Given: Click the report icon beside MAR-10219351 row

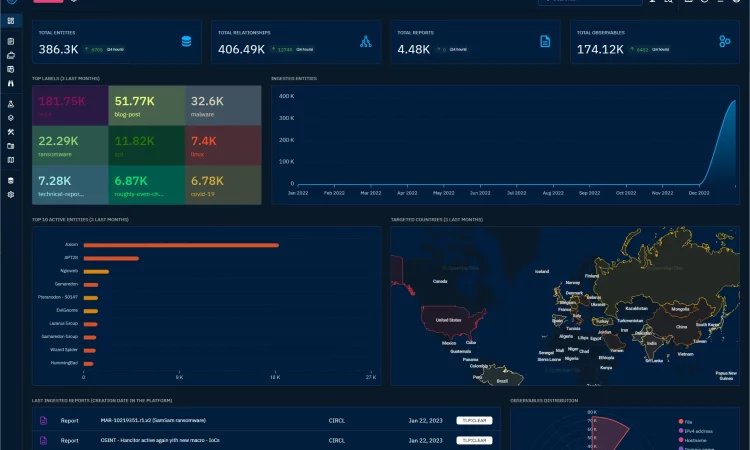Looking at the screenshot, I should (44, 421).
